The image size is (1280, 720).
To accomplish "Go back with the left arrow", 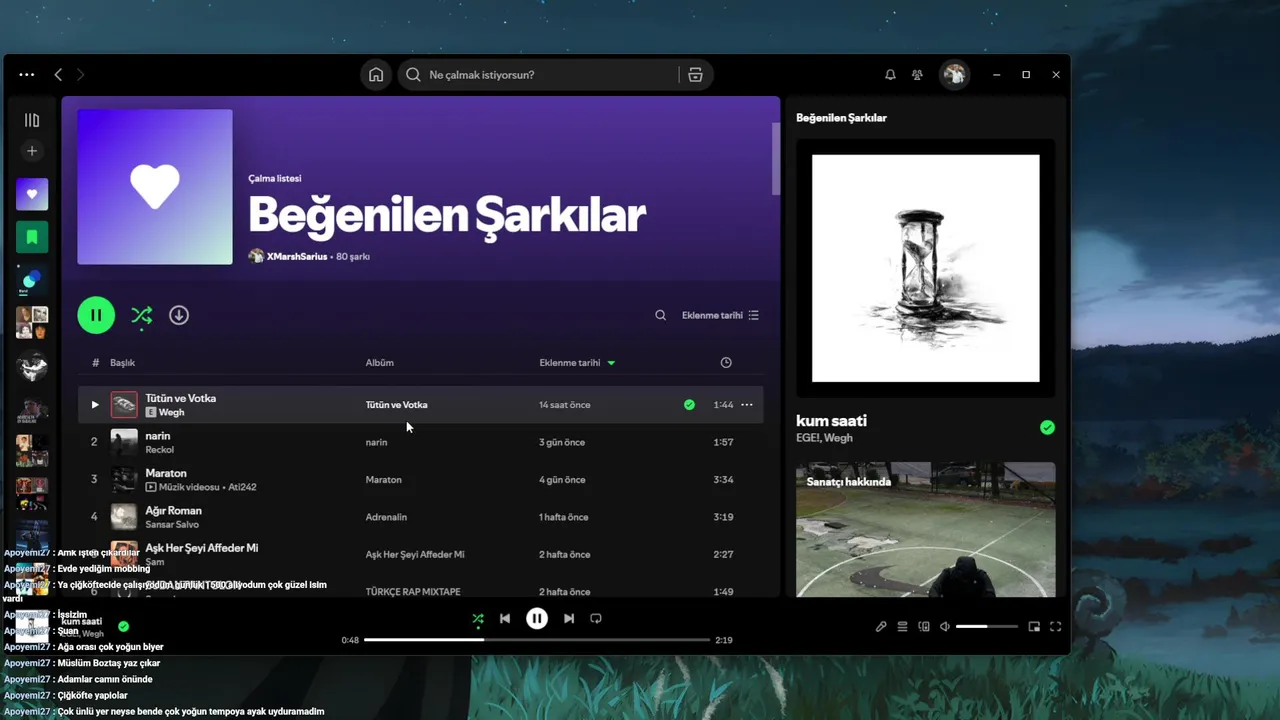I will tap(58, 75).
